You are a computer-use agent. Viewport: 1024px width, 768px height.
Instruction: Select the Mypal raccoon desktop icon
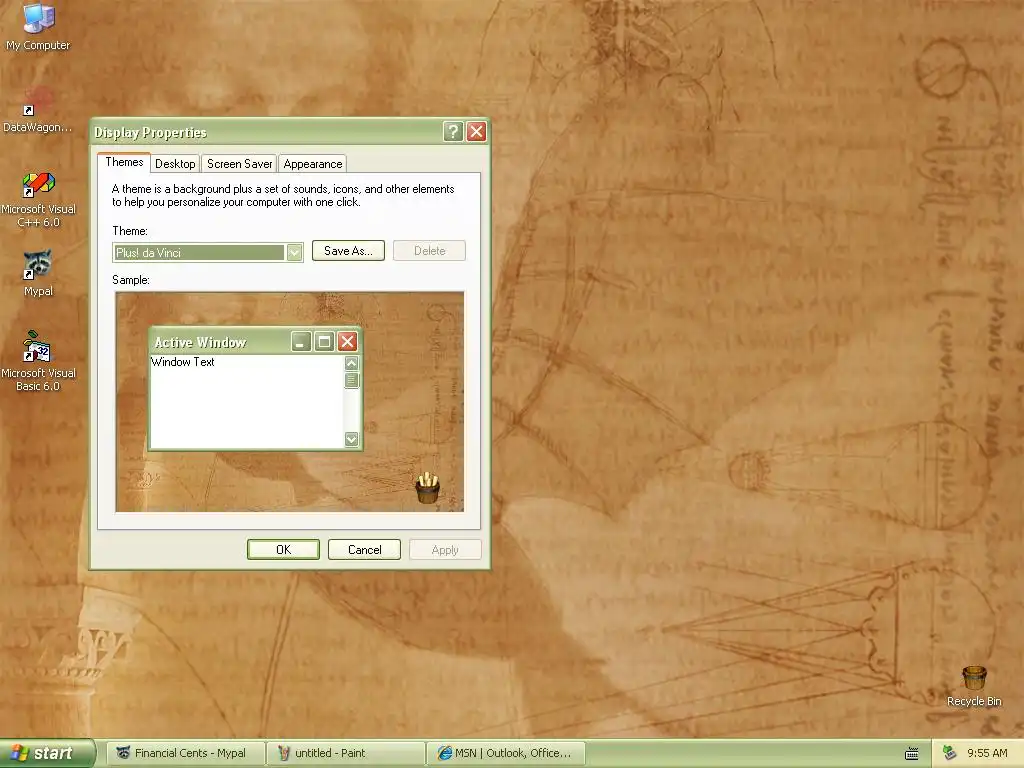[38, 273]
